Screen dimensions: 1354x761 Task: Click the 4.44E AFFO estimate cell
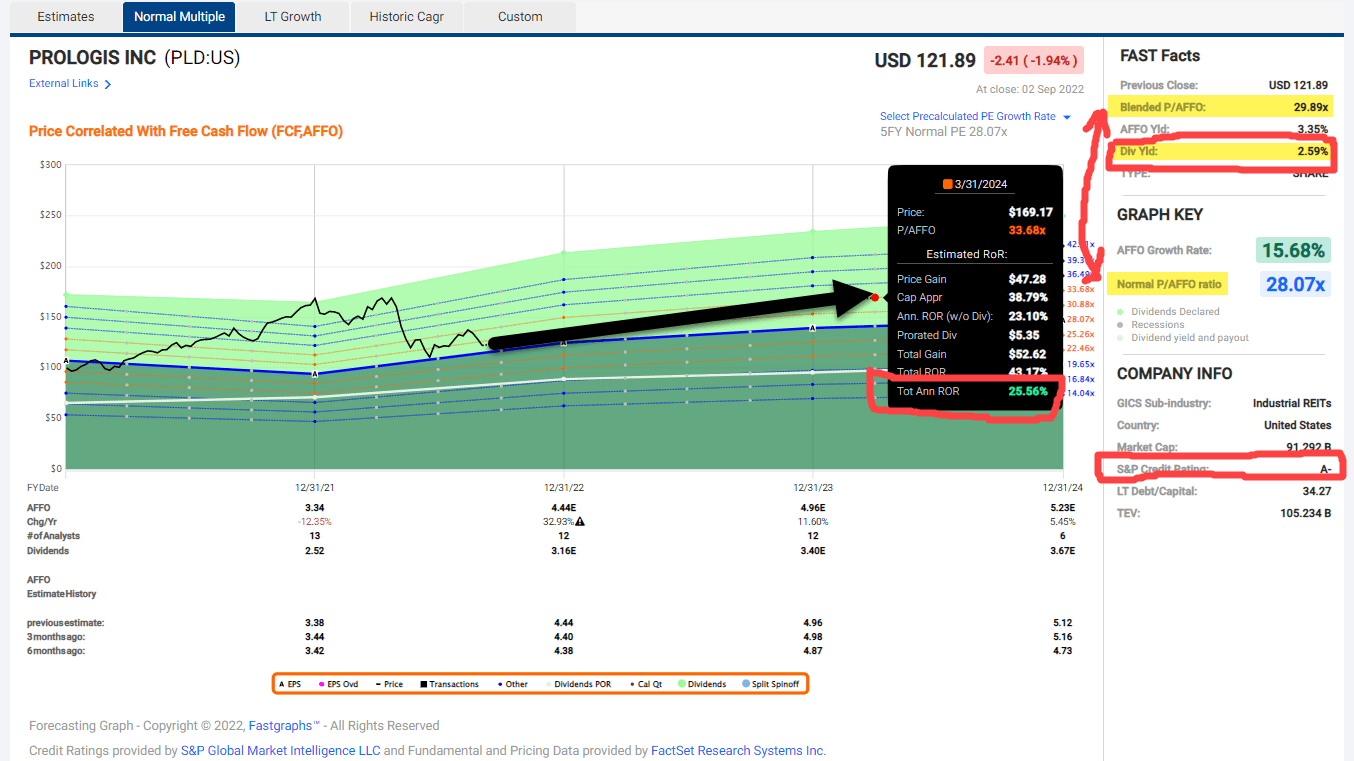click(564, 508)
